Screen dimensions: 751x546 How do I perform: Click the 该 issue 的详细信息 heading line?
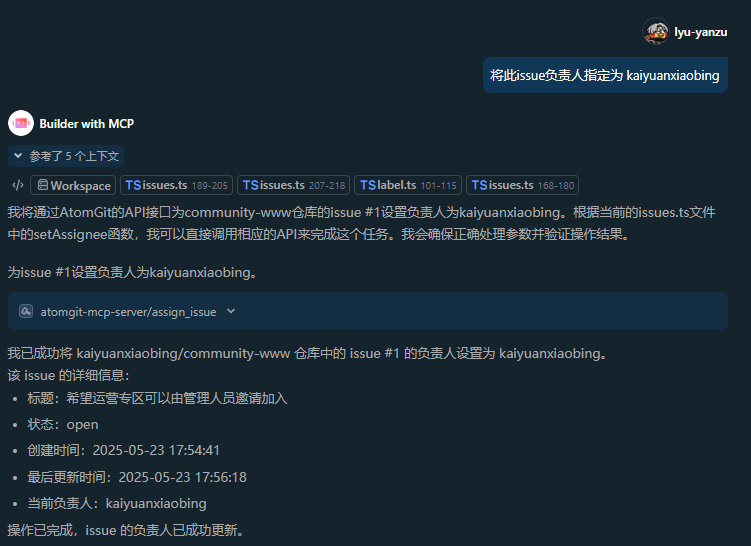point(68,375)
